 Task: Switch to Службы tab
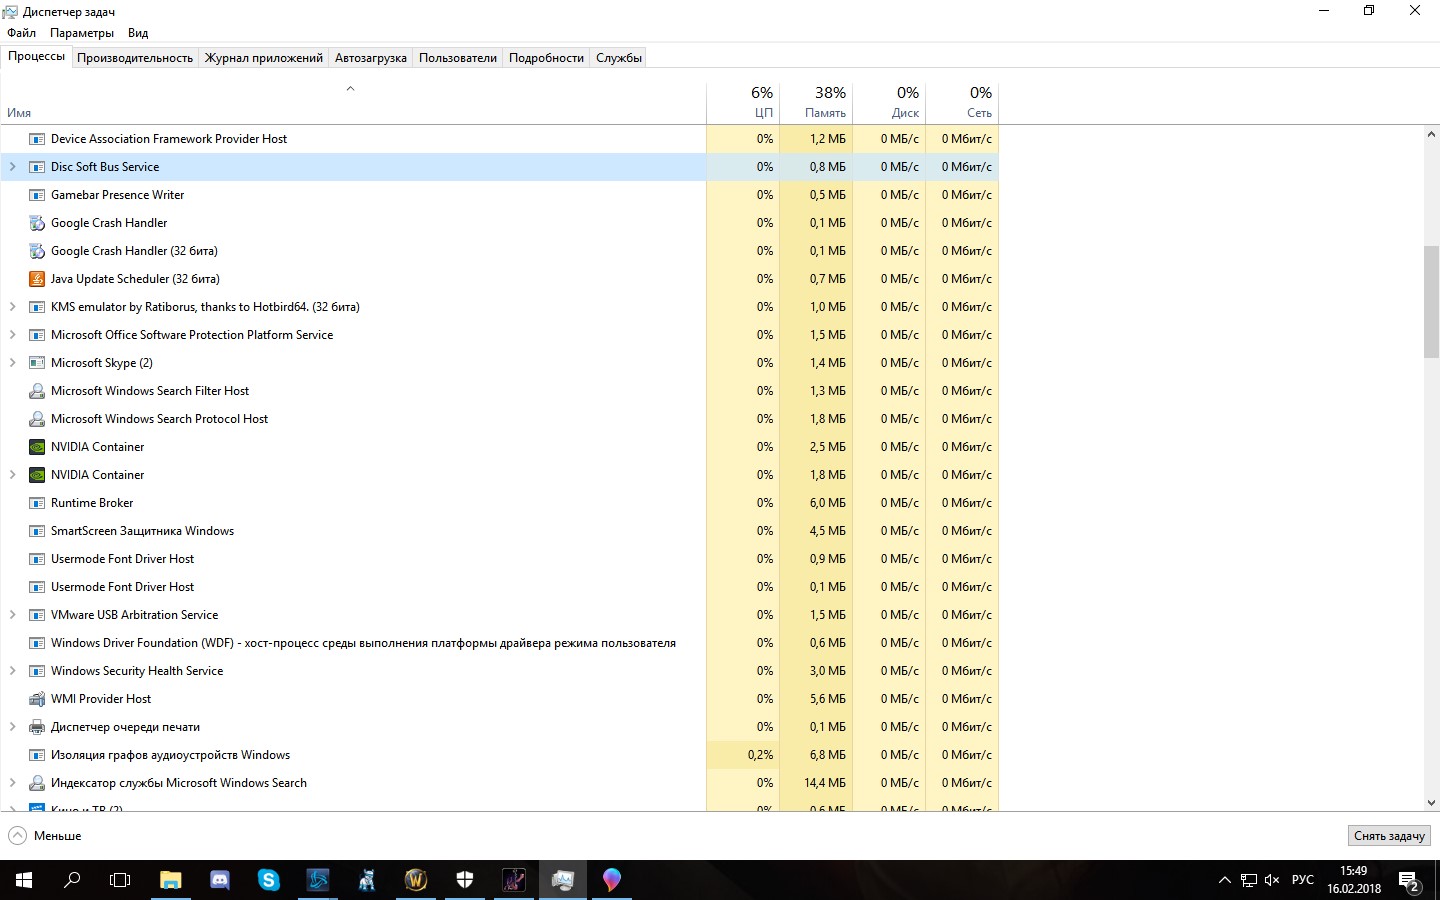coord(619,58)
